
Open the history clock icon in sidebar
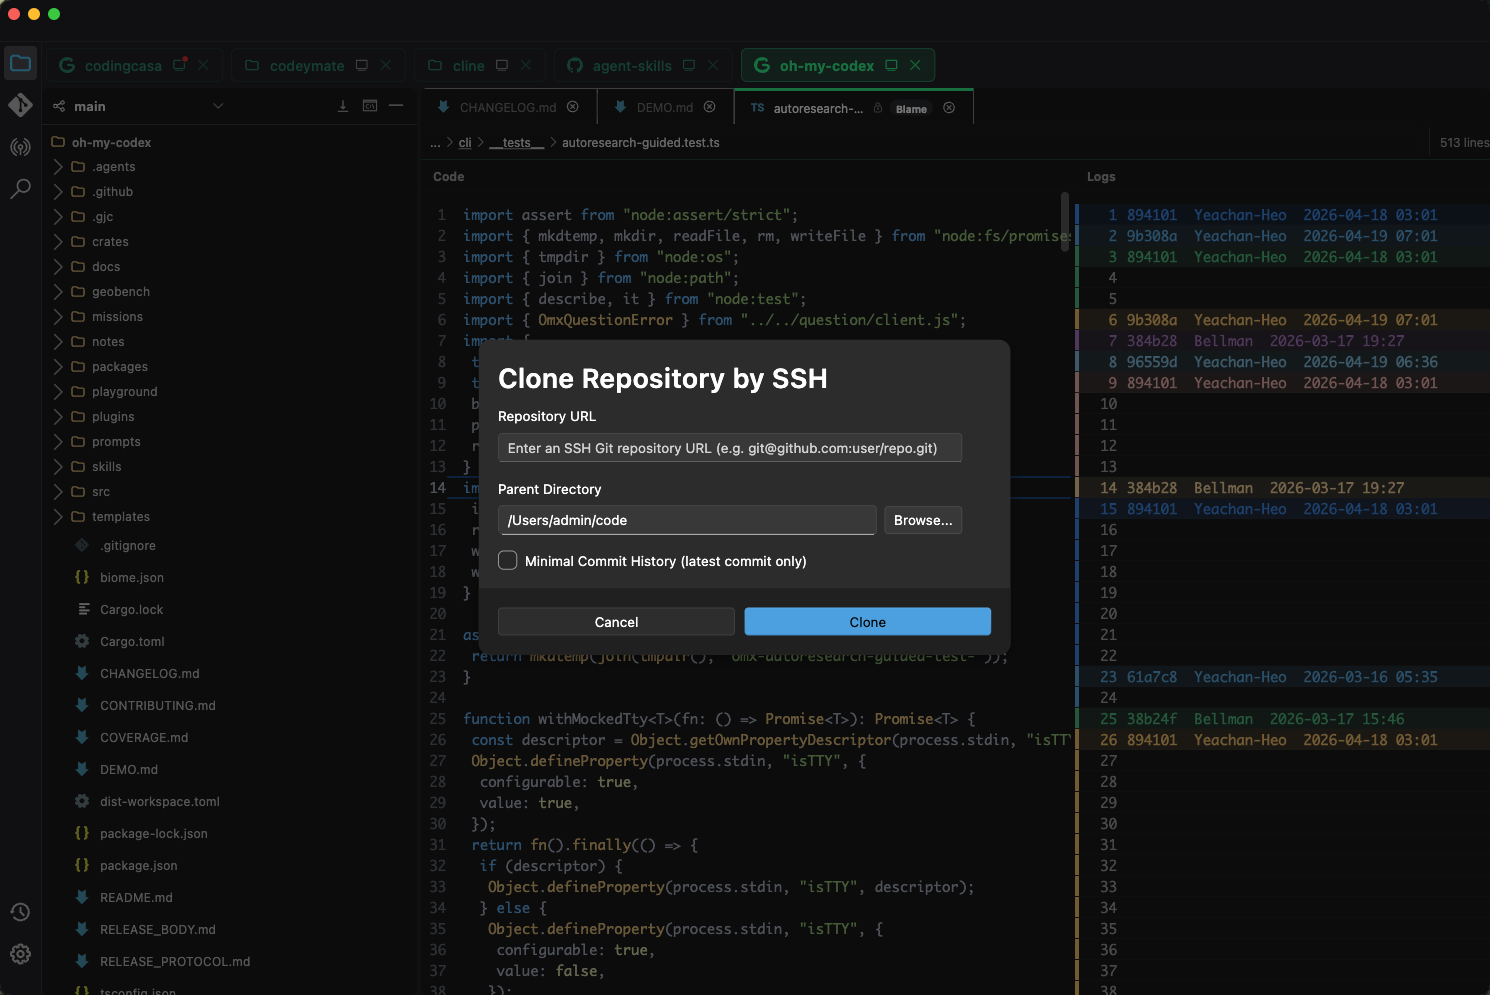[x=20, y=912]
